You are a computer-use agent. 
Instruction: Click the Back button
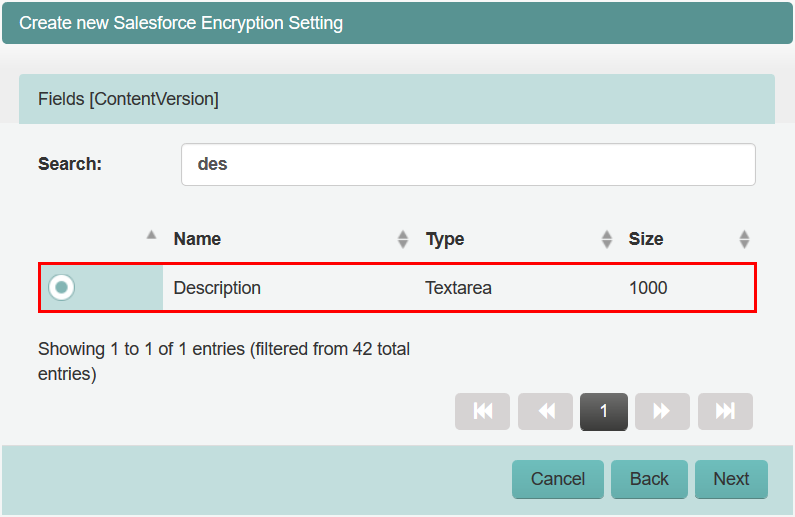[x=649, y=479]
